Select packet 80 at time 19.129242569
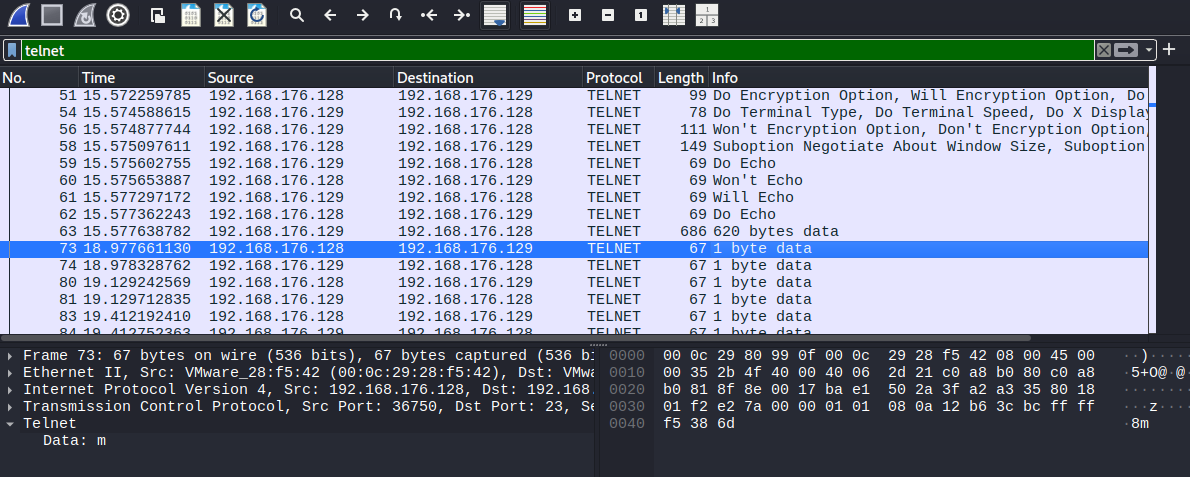Viewport: 1190px width, 477px height. pos(574,282)
